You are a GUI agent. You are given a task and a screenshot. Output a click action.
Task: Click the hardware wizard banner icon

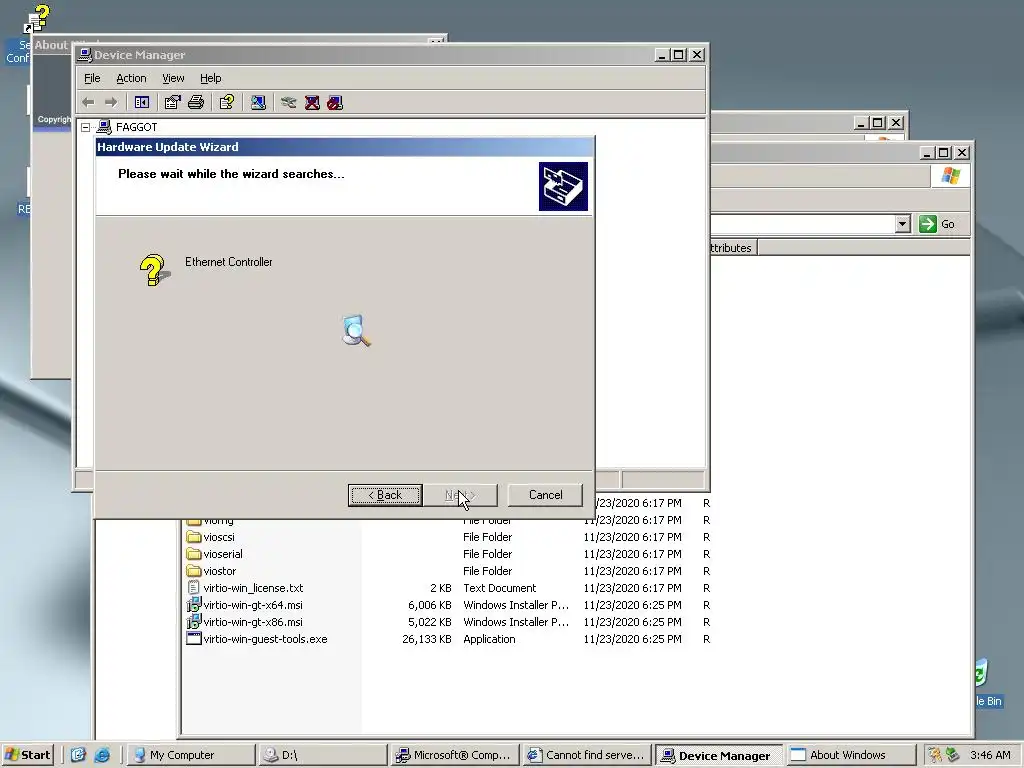pyautogui.click(x=563, y=187)
